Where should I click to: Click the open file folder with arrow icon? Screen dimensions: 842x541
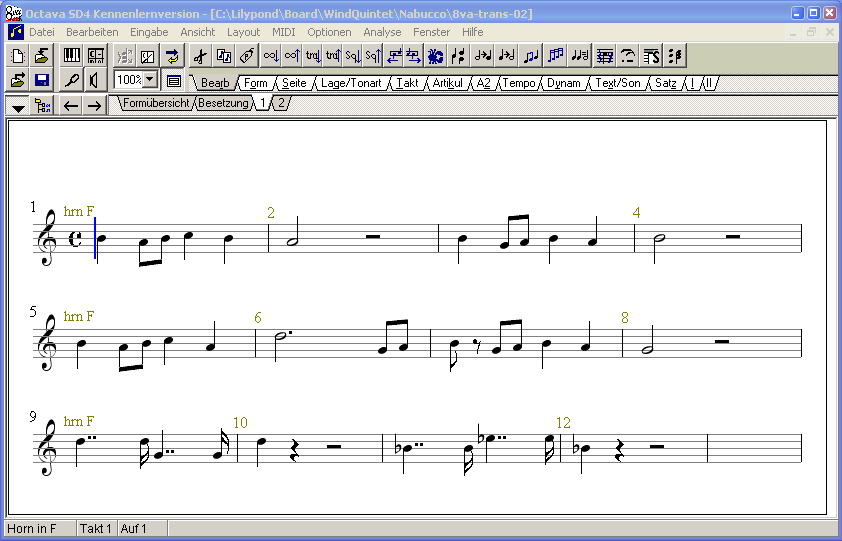click(x=18, y=81)
